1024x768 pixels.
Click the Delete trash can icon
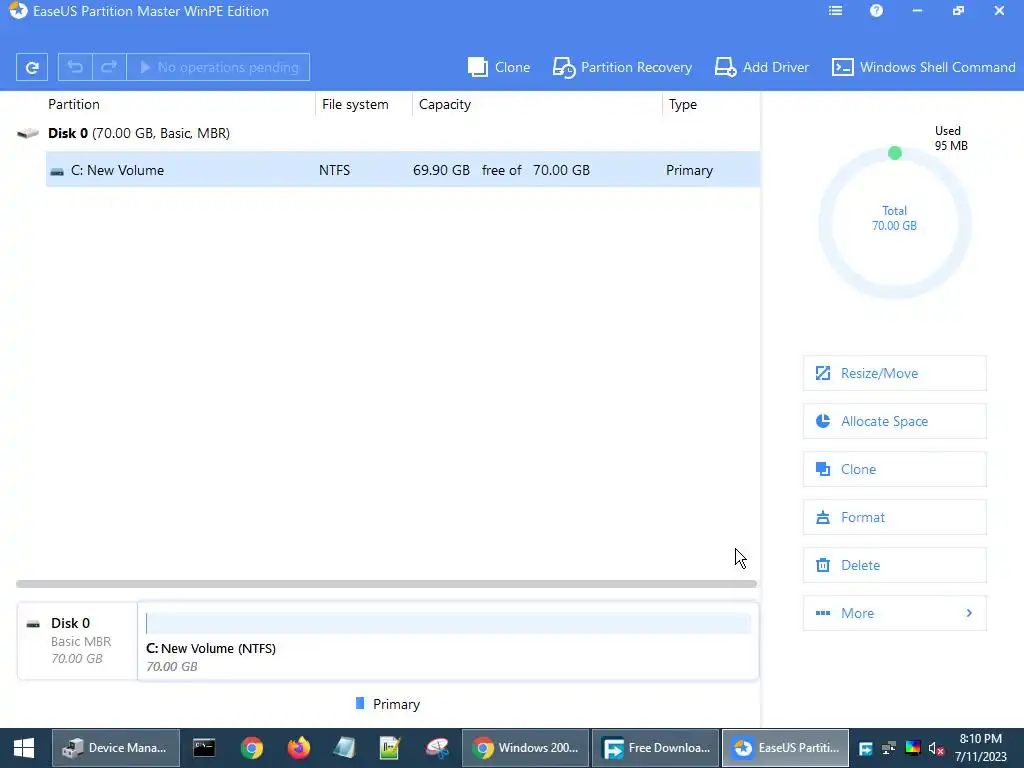click(x=823, y=566)
